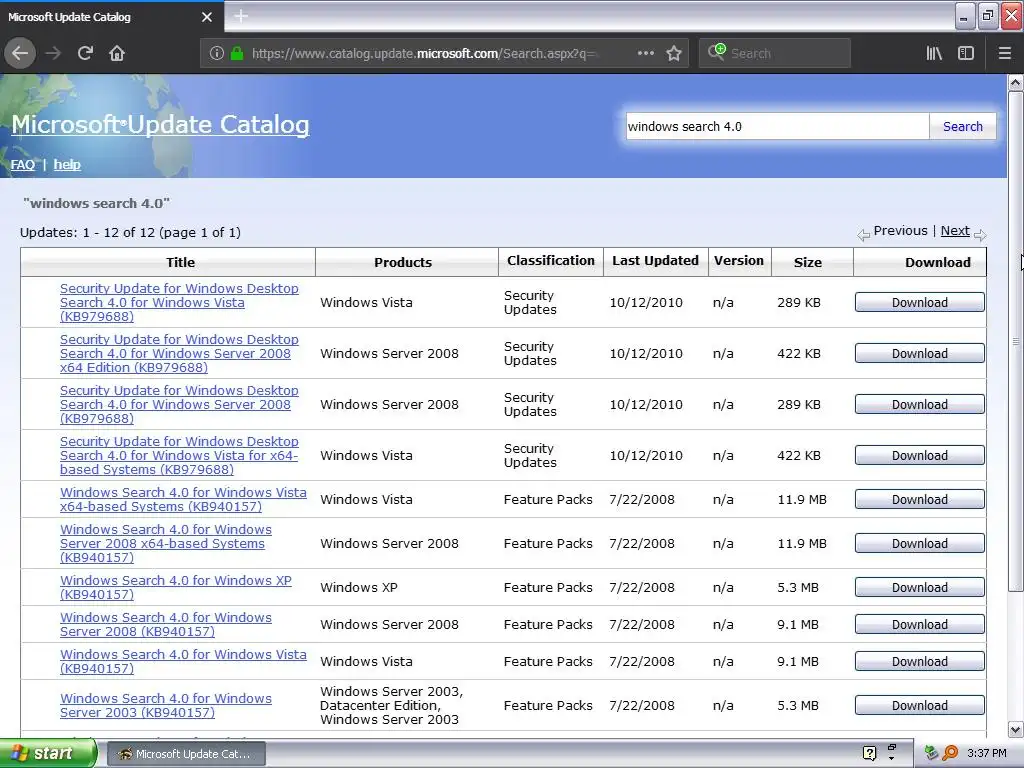
Task: Open Windows Search 4.0 for Windows XP link
Action: [x=176, y=587]
